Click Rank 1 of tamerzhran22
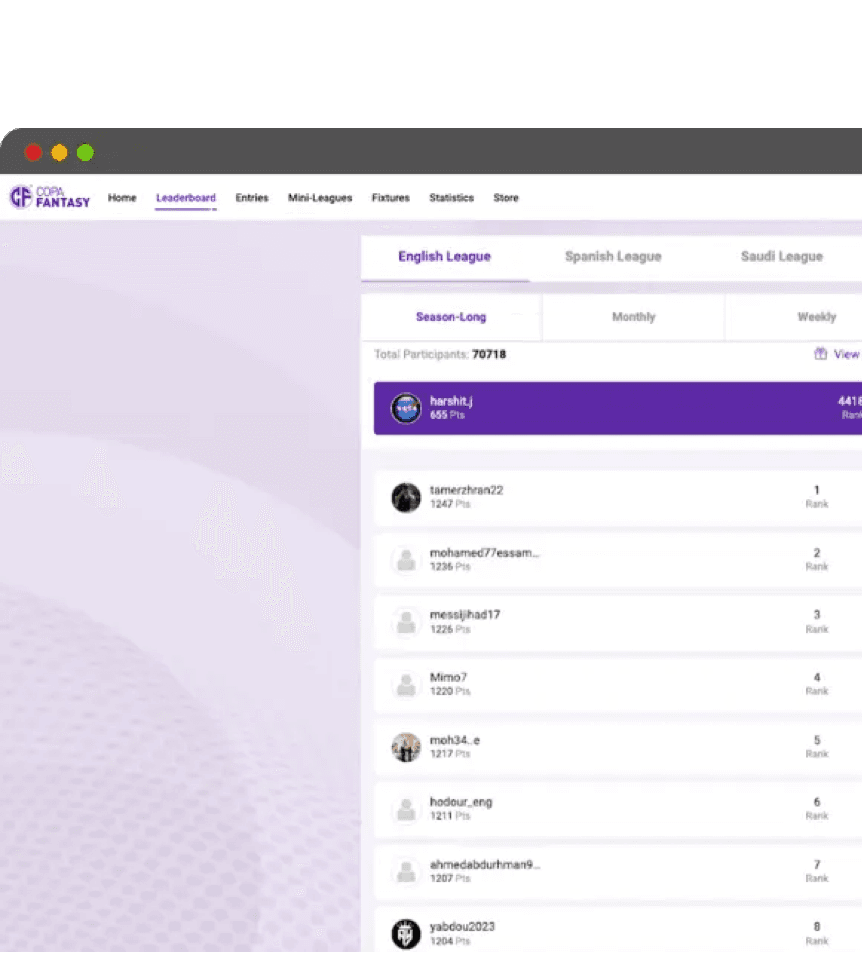Screen dimensions: 862x954 click(x=817, y=496)
